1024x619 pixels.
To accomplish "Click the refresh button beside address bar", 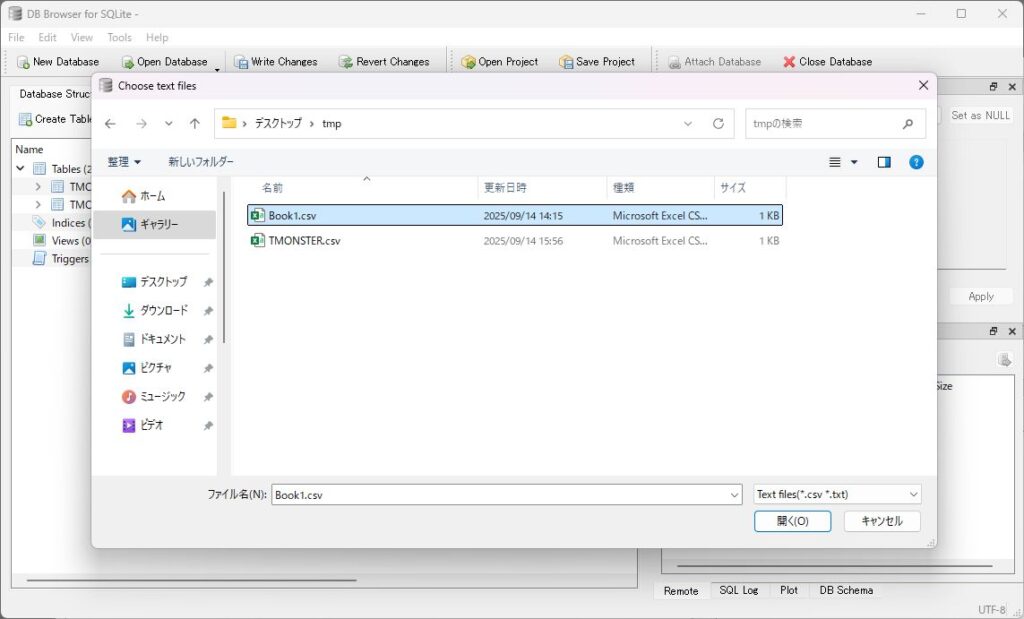I will tap(718, 124).
